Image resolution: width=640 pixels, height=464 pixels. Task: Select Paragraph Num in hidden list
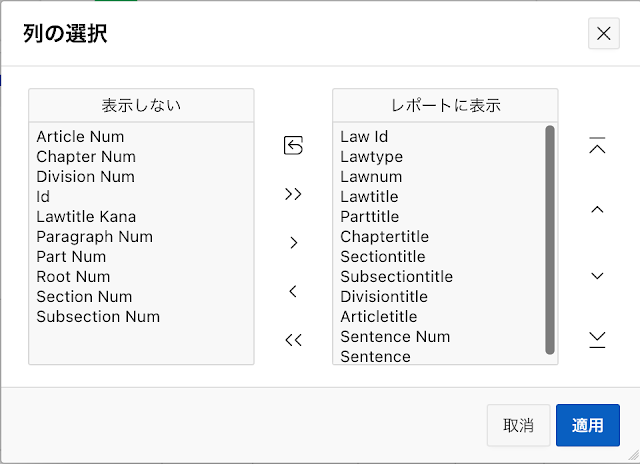point(94,237)
